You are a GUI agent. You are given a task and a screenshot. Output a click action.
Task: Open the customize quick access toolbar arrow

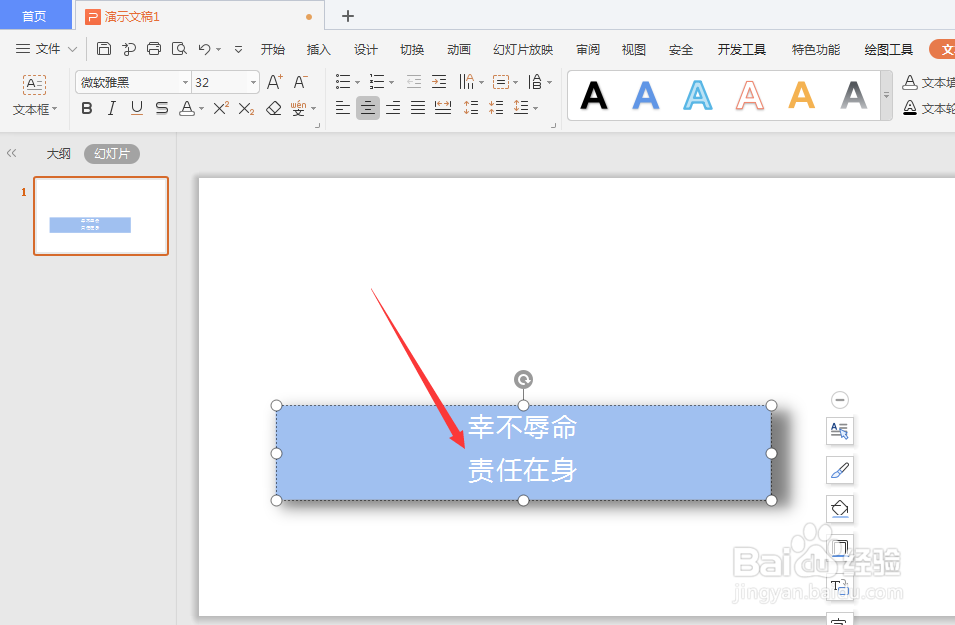pyautogui.click(x=238, y=49)
